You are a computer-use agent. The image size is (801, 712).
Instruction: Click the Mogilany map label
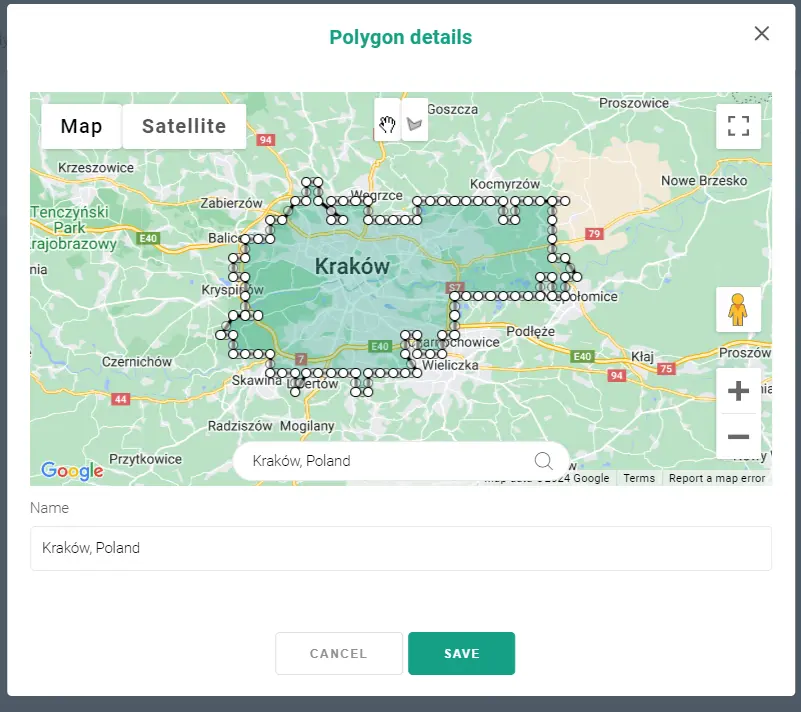[x=307, y=426]
